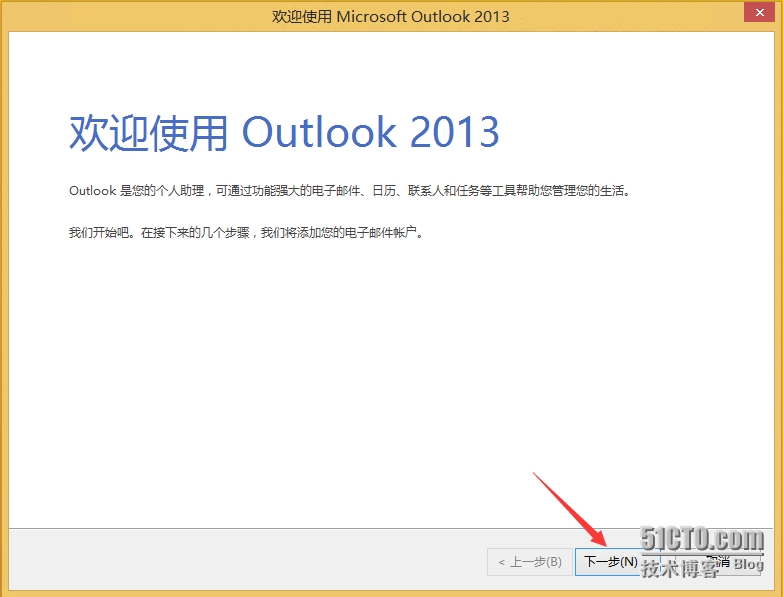Click the window title bar text

tap(391, 16)
